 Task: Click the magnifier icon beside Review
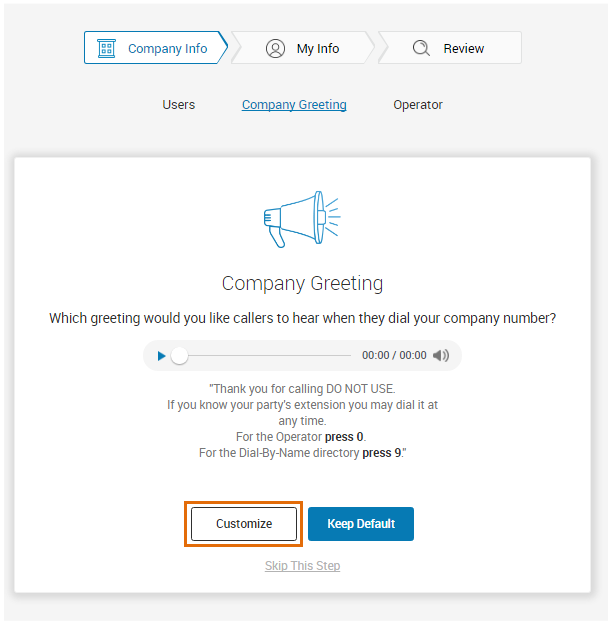(x=421, y=48)
